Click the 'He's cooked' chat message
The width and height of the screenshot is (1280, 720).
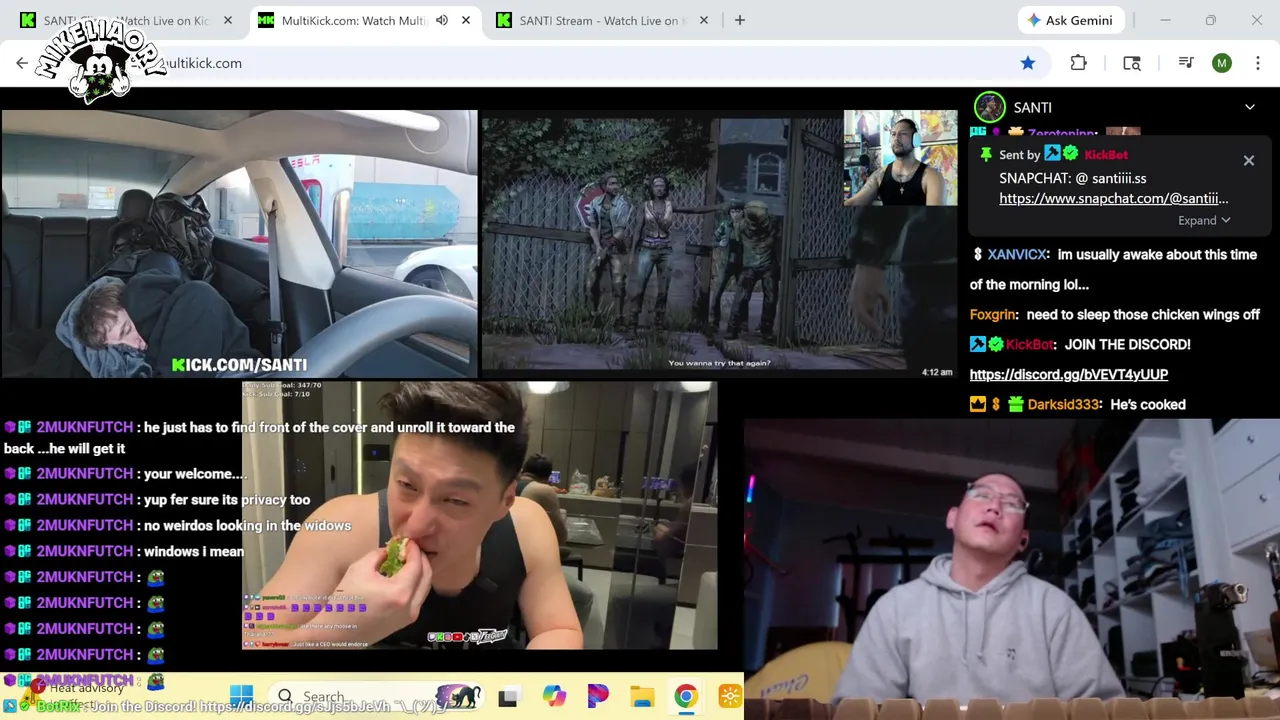[x=1148, y=404]
